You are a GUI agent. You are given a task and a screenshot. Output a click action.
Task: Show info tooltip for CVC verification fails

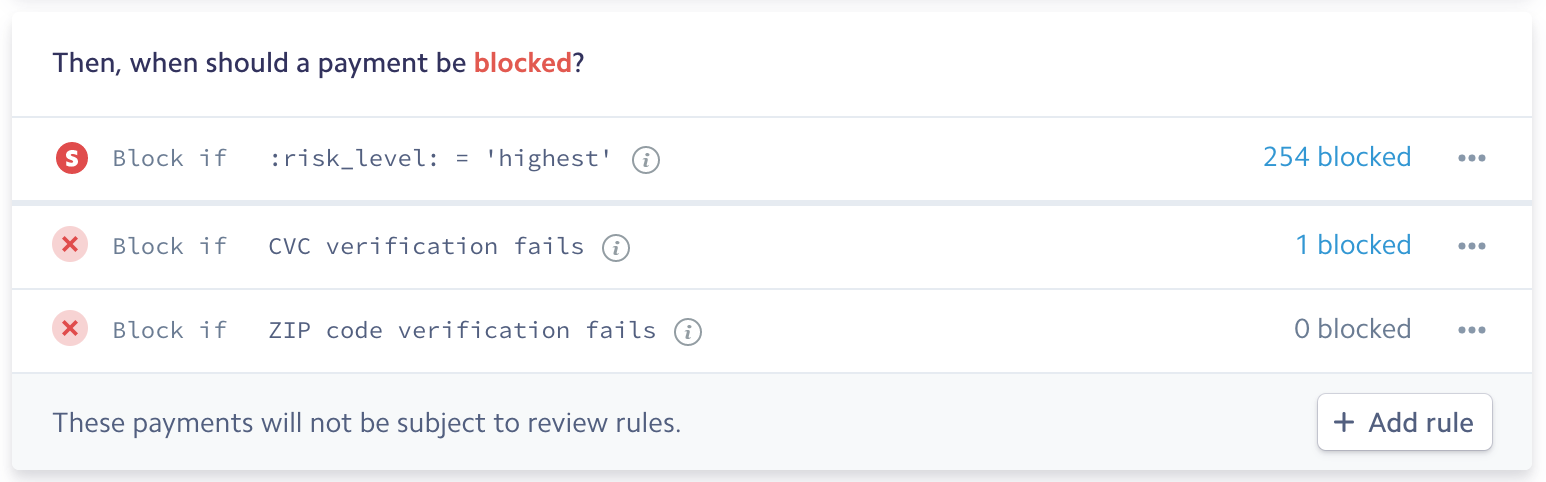point(616,247)
